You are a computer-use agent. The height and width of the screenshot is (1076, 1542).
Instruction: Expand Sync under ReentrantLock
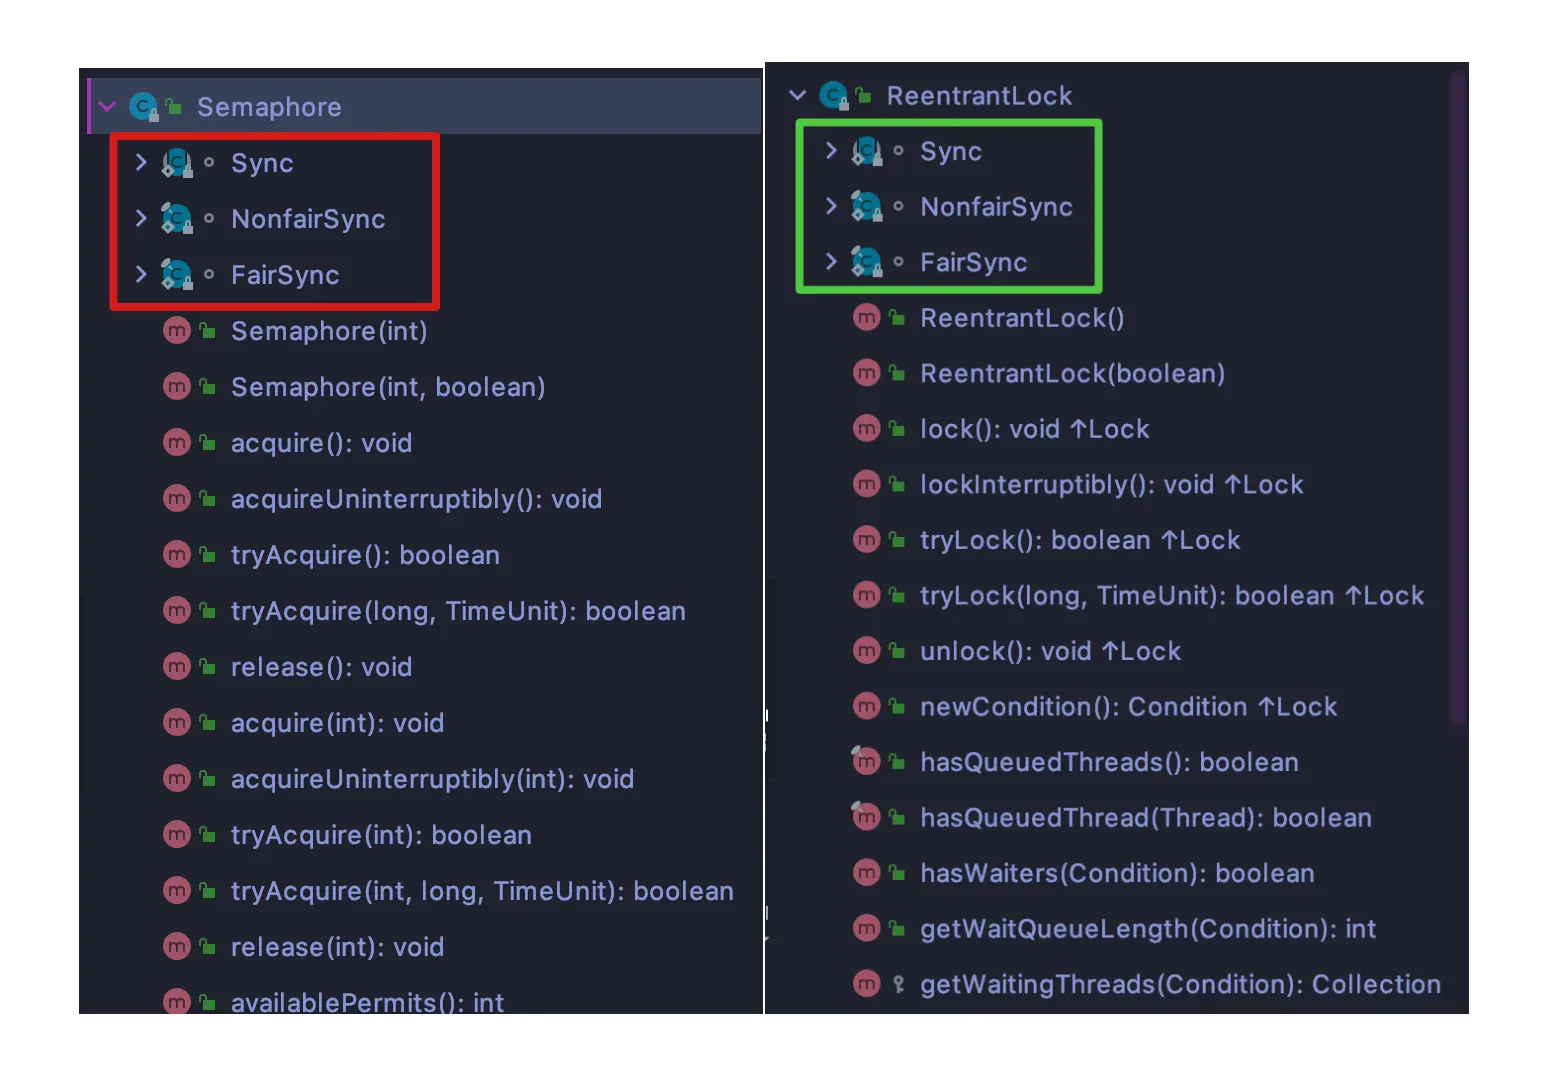(830, 150)
